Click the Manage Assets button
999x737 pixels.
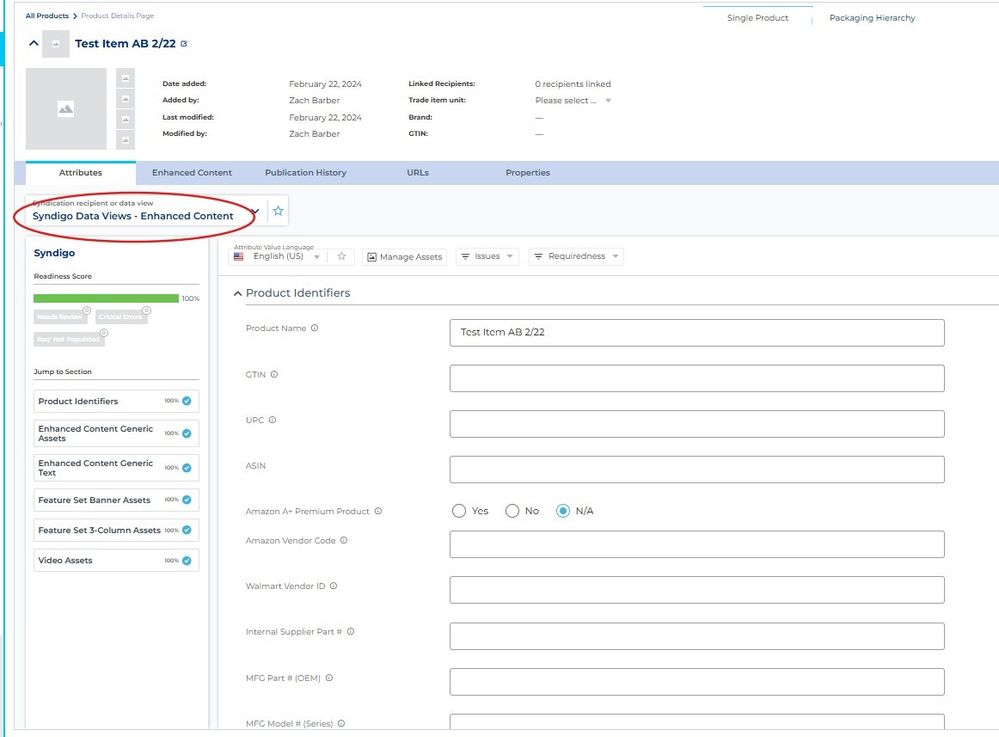(x=405, y=257)
